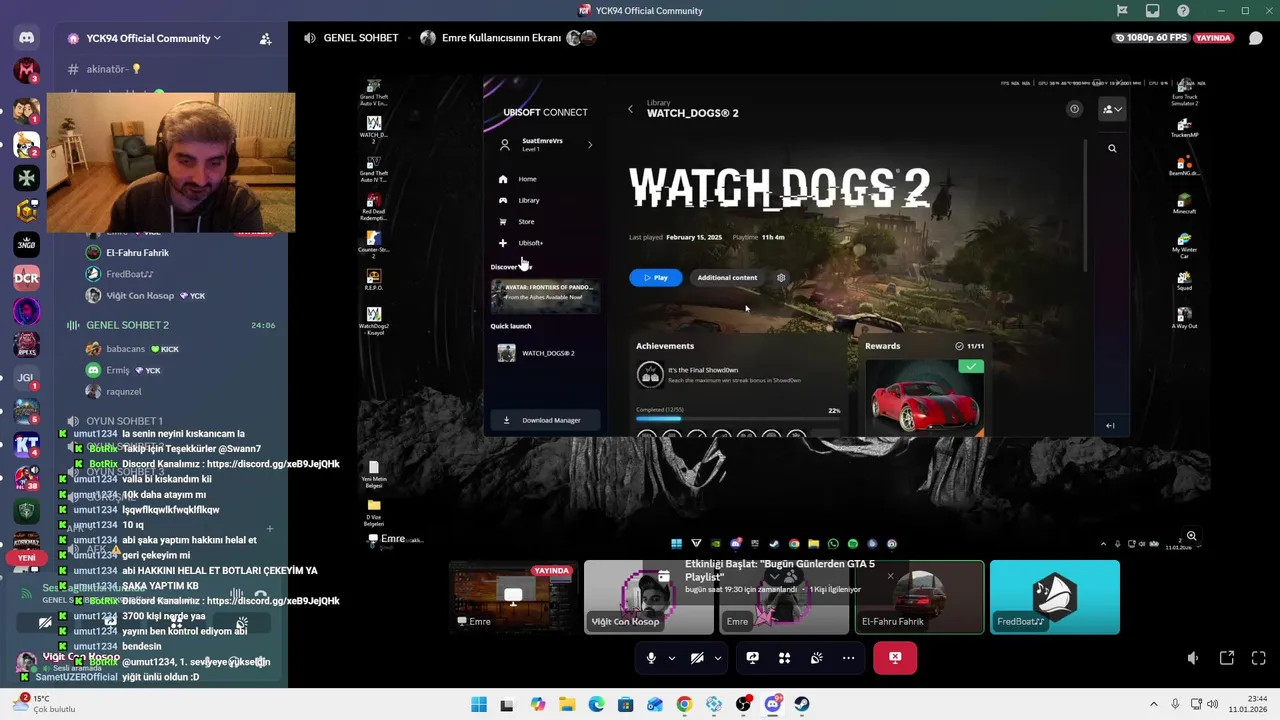Viewport: 1280px width, 720px height.
Task: Click Library in streamed Ubisoft Connect sidebar
Action: coord(528,200)
